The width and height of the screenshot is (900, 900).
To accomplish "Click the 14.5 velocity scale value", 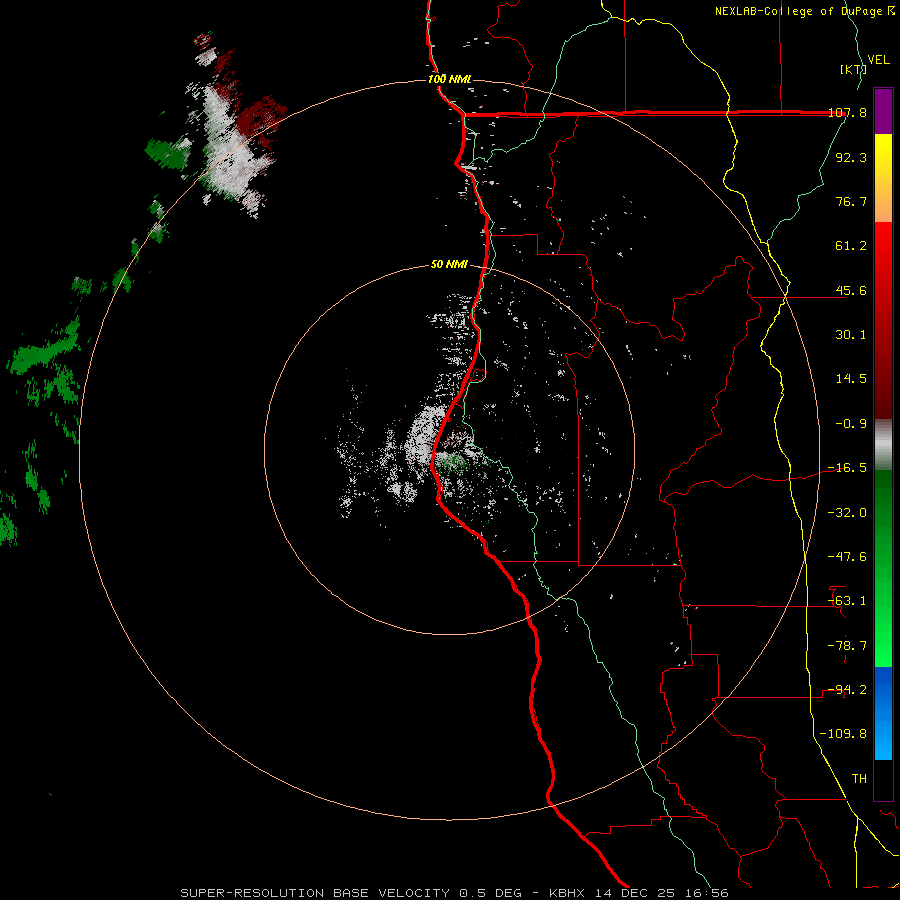I will click(x=851, y=379).
